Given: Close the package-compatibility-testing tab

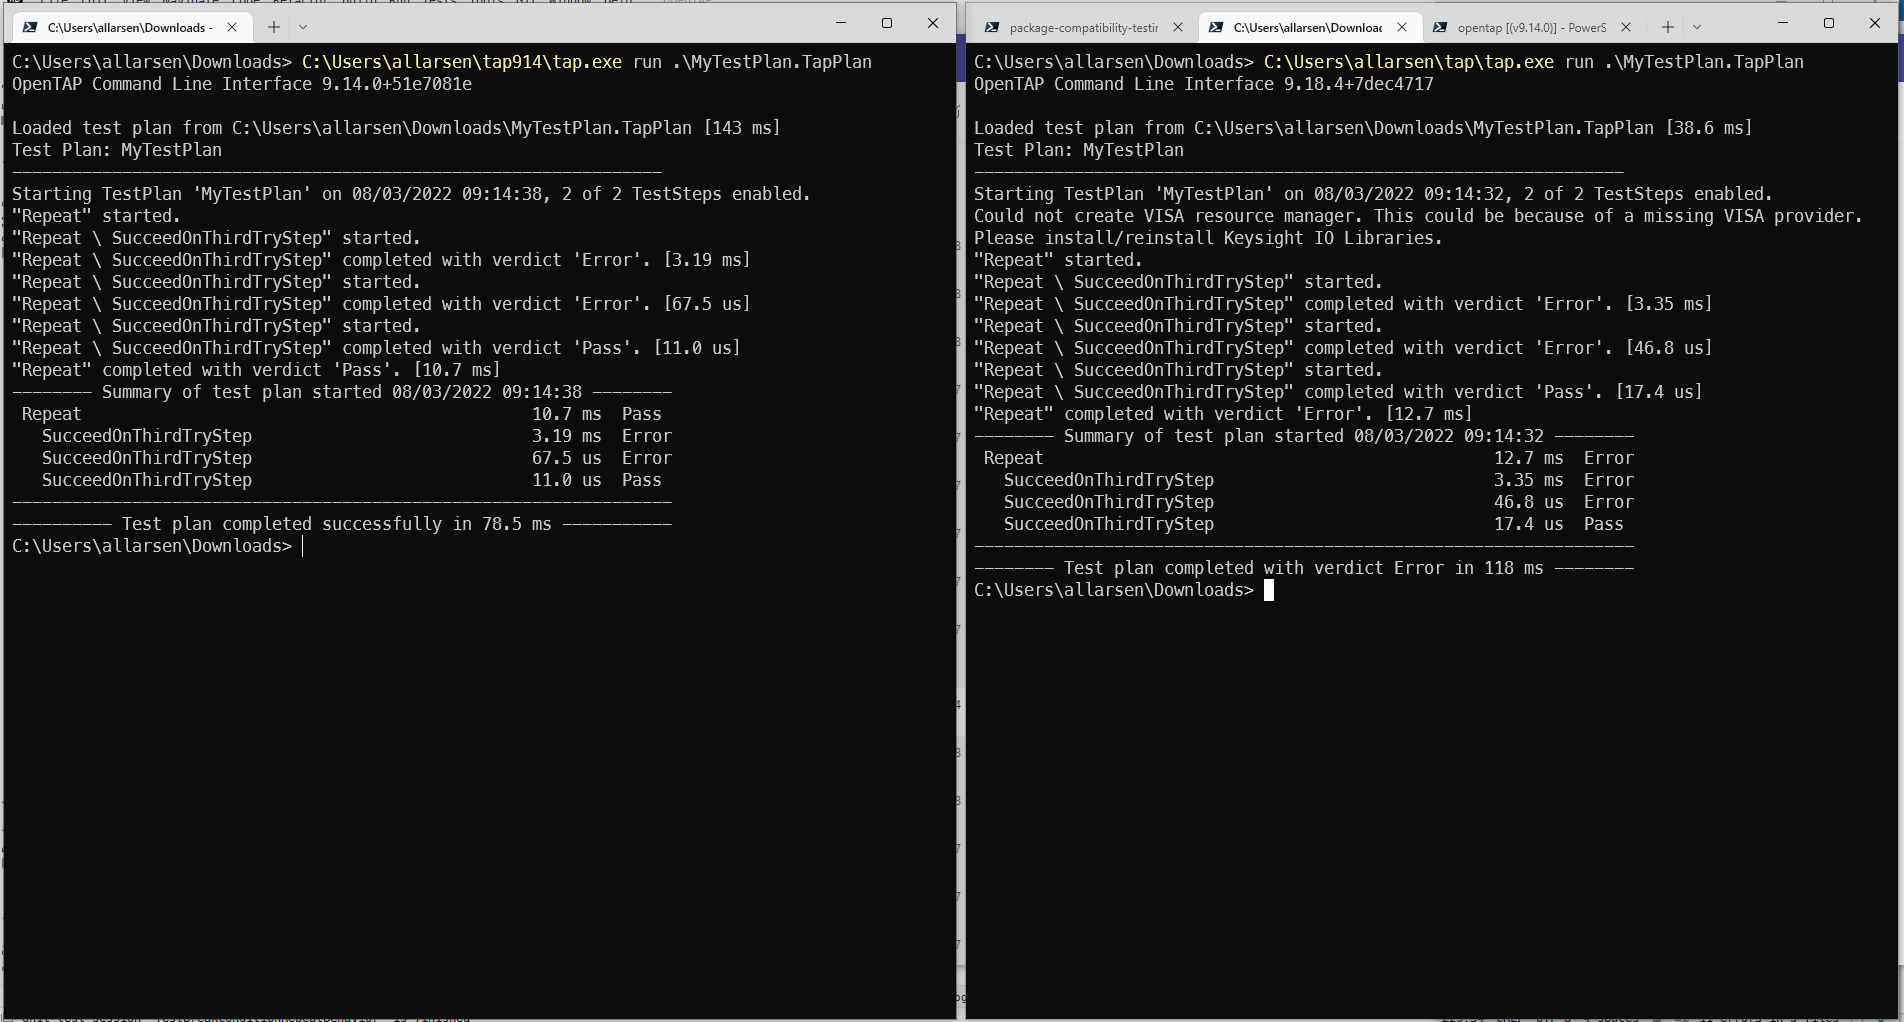Looking at the screenshot, I should pos(1178,27).
